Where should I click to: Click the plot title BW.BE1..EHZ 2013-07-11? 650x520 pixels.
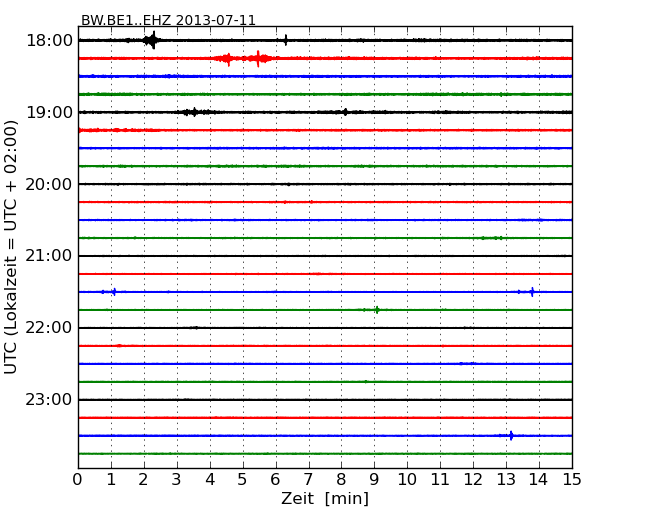(x=168, y=20)
